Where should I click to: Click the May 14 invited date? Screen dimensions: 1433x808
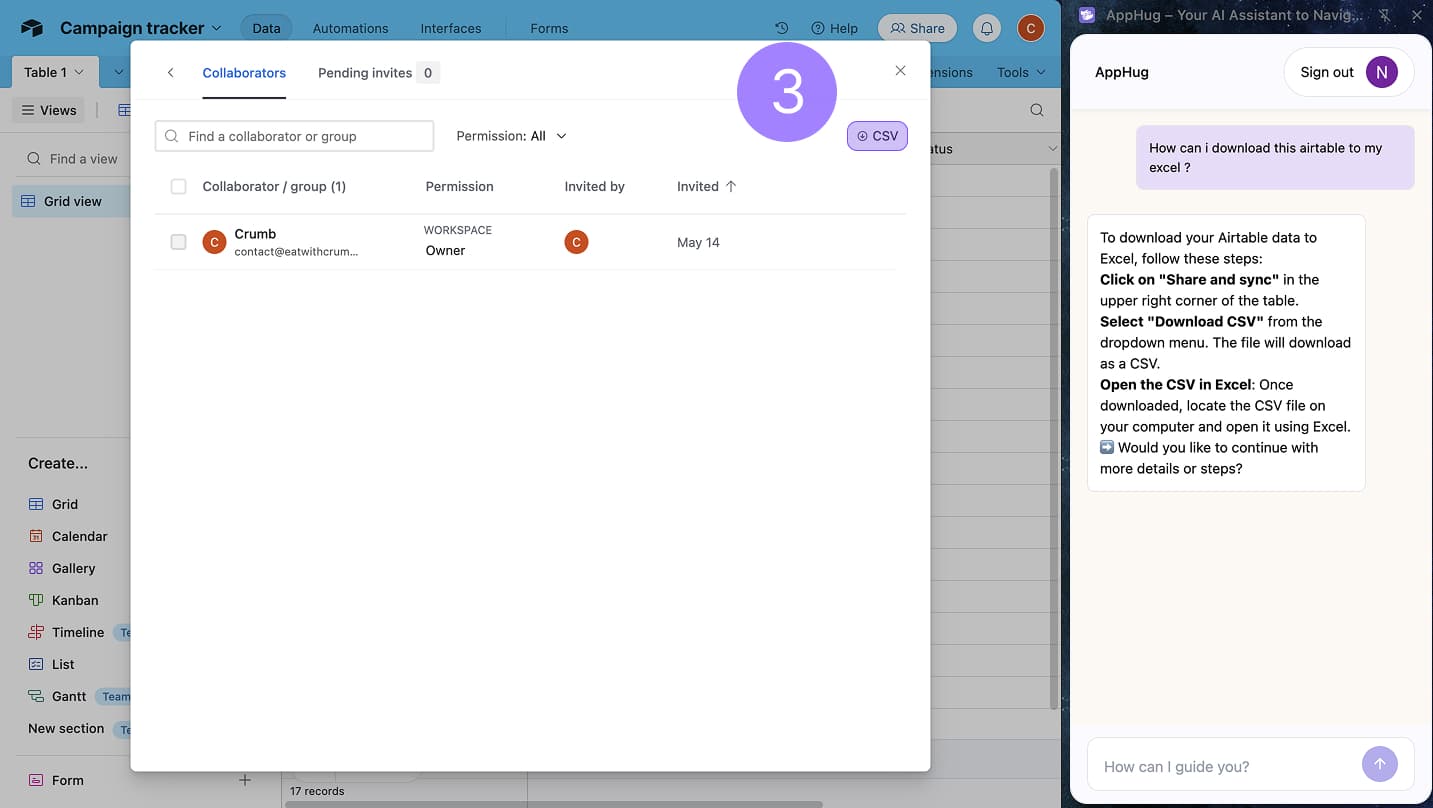point(698,242)
